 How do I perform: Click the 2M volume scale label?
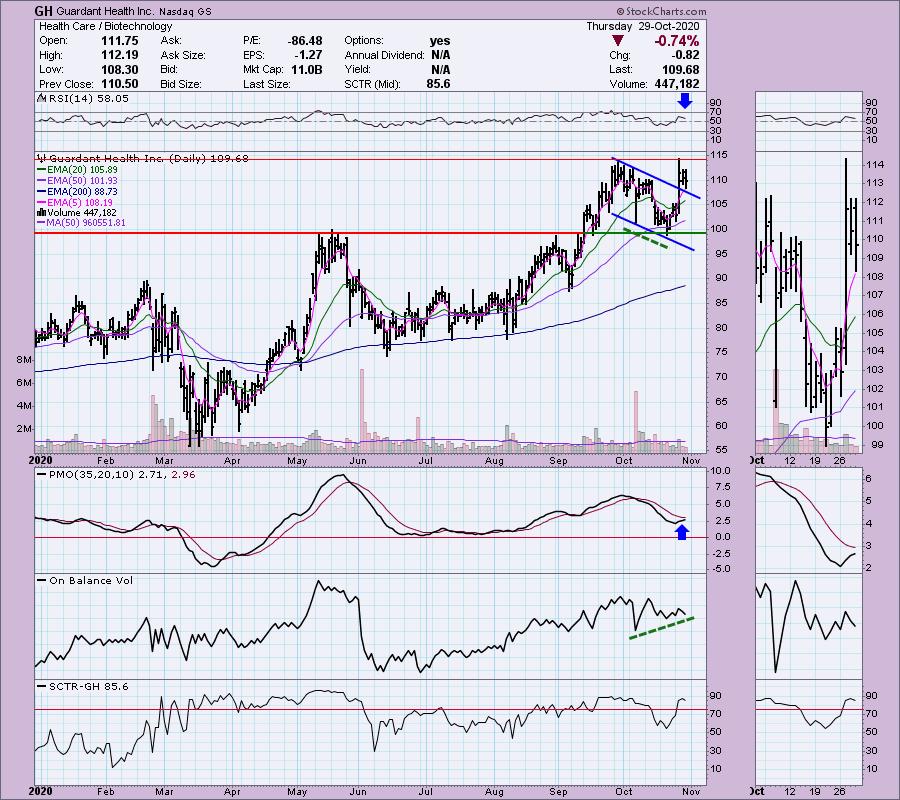[x=24, y=429]
